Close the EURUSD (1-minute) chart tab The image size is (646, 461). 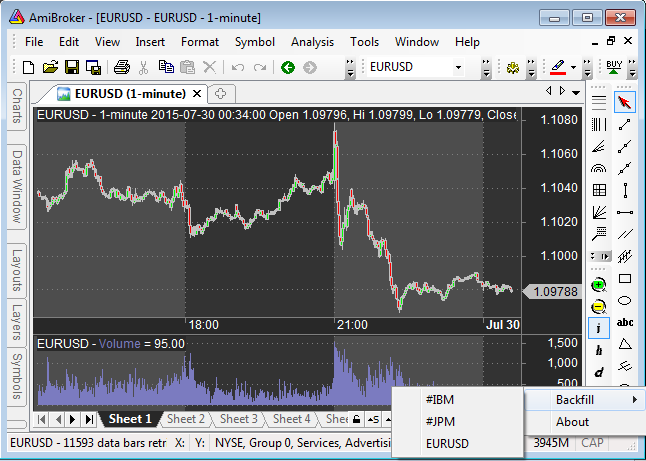[x=197, y=94]
